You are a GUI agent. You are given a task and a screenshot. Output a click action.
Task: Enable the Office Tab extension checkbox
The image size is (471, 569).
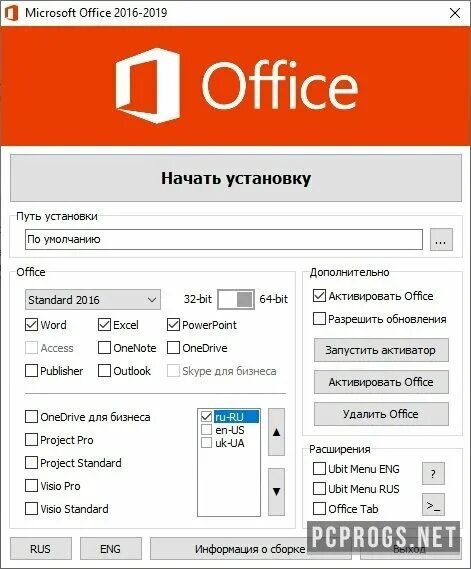319,508
